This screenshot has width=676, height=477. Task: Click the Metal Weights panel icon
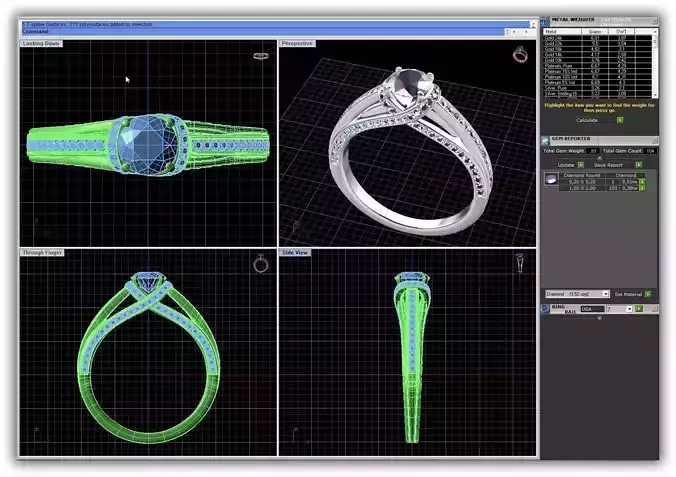545,22
